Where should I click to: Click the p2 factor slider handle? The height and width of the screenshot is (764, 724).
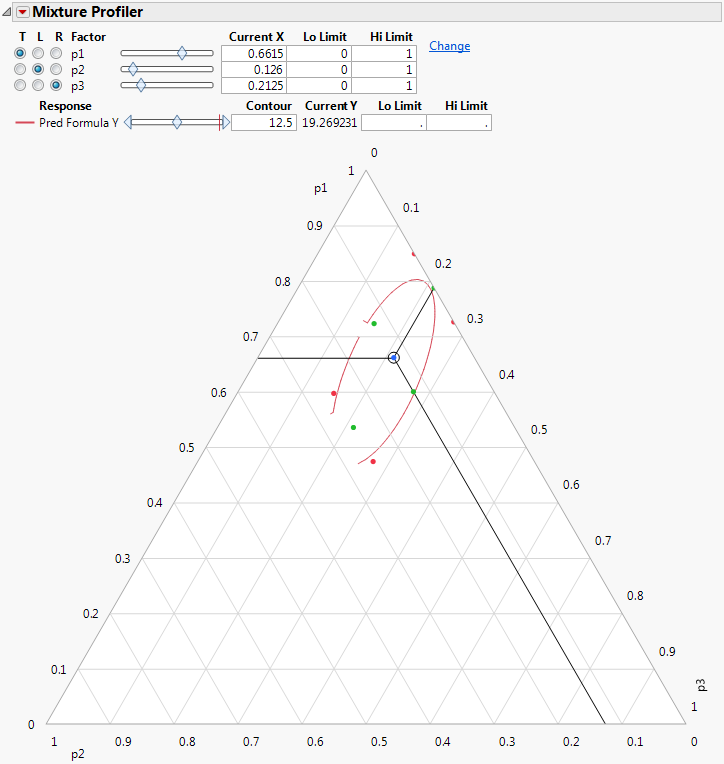point(133,69)
